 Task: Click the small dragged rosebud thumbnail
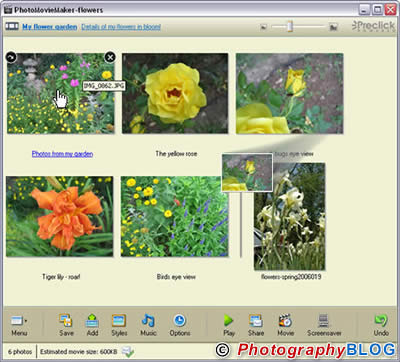tap(247, 173)
